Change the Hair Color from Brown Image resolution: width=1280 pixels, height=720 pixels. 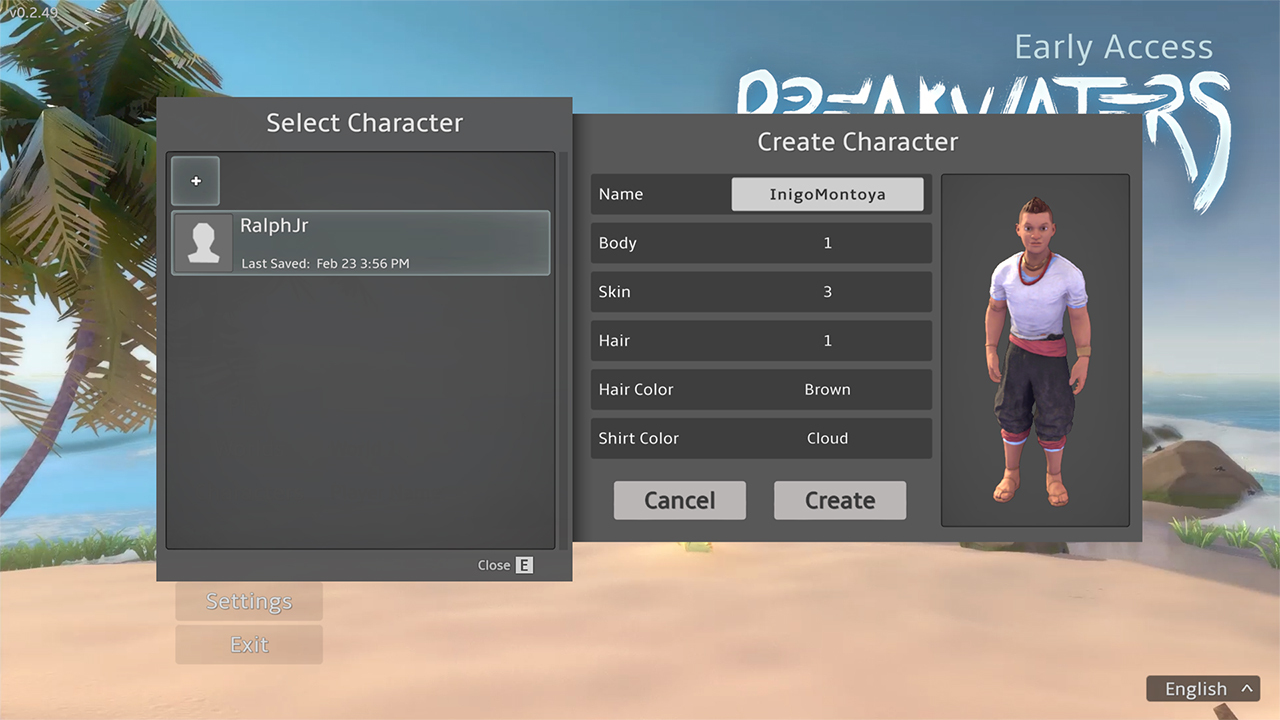827,389
